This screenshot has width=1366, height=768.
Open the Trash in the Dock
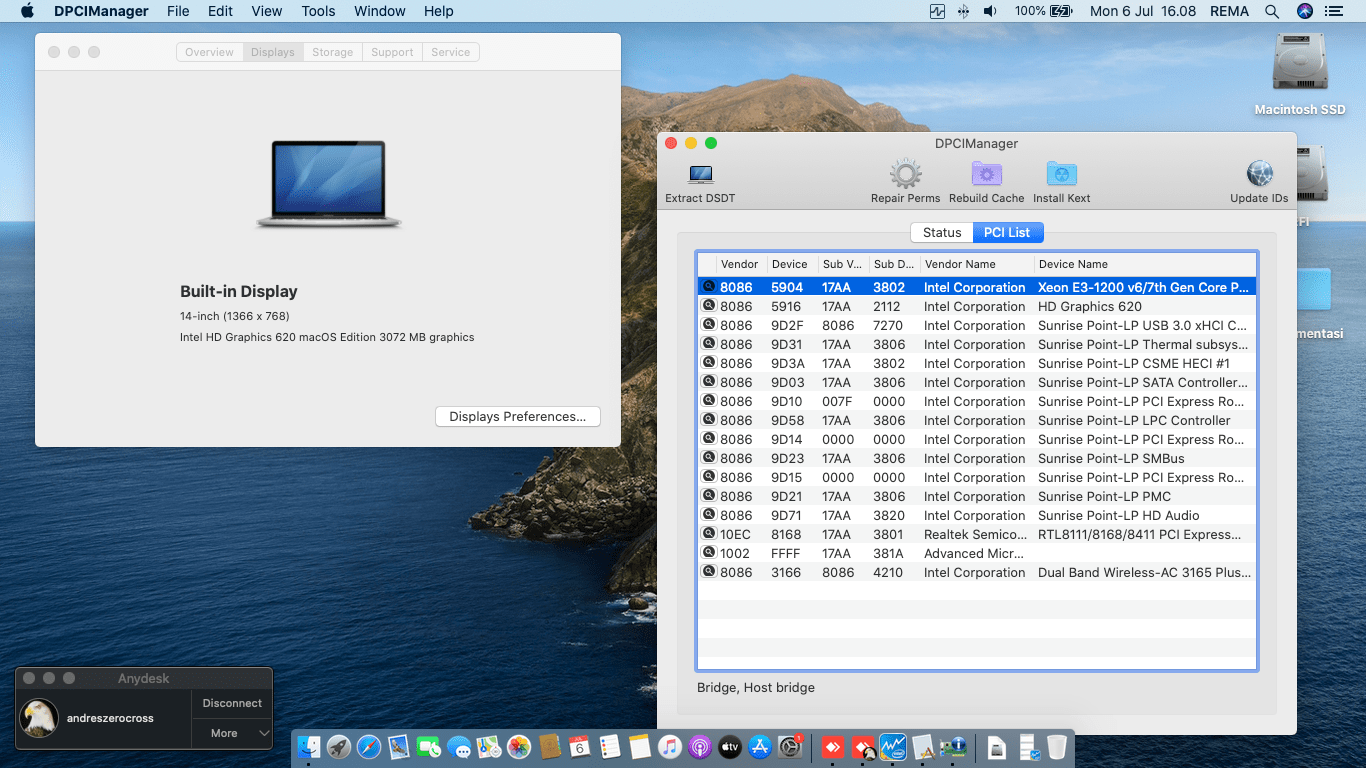1057,746
